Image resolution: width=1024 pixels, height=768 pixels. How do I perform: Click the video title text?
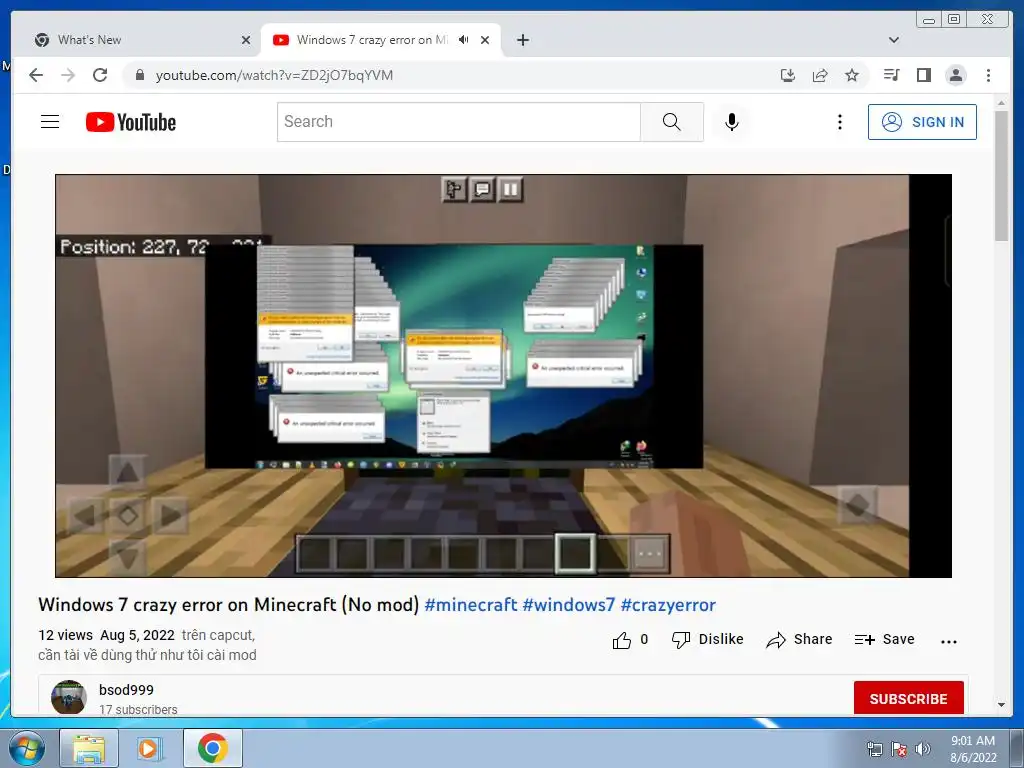coord(229,605)
